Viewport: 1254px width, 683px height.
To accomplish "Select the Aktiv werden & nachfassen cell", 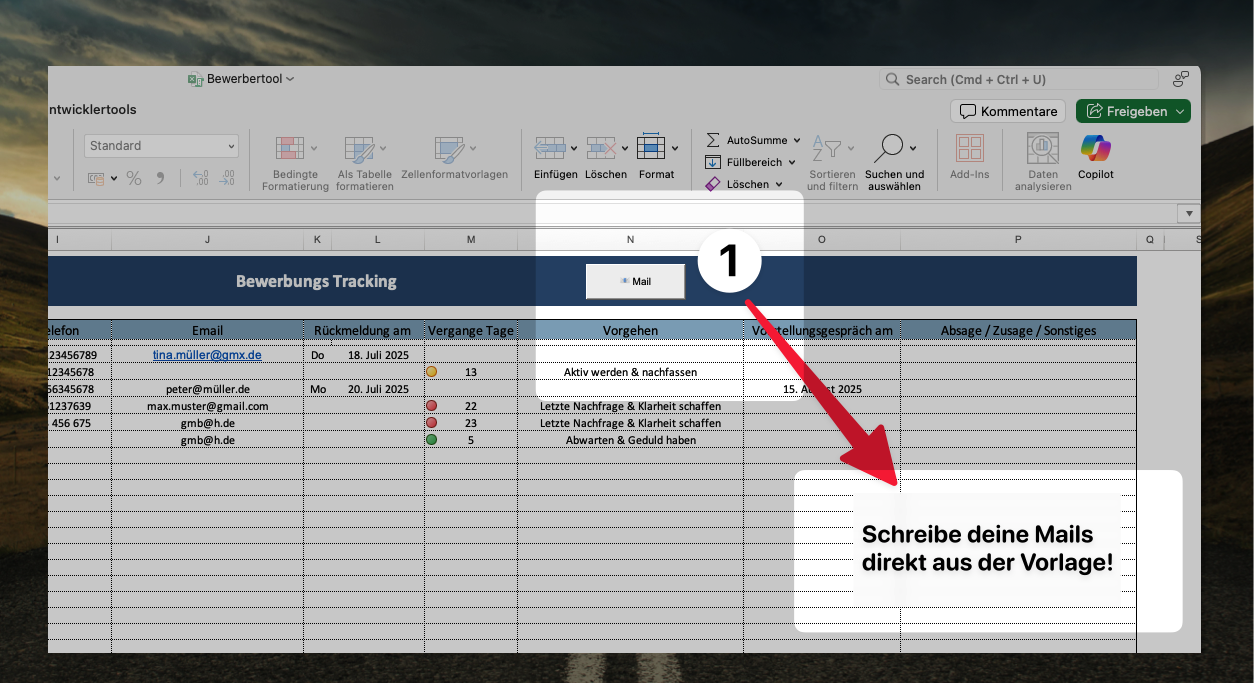I will coord(630,372).
